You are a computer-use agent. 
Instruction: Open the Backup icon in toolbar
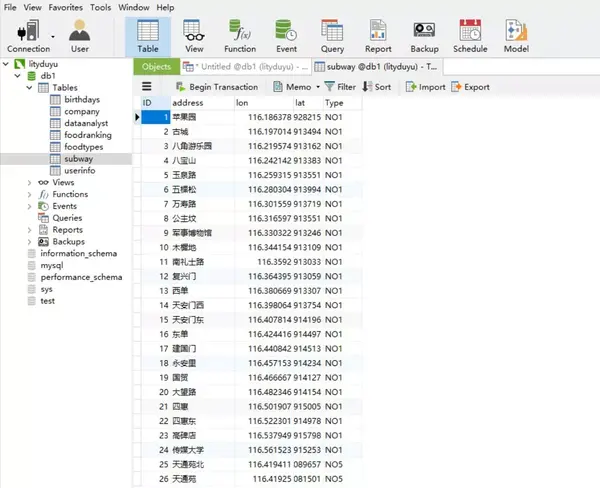pos(424,36)
